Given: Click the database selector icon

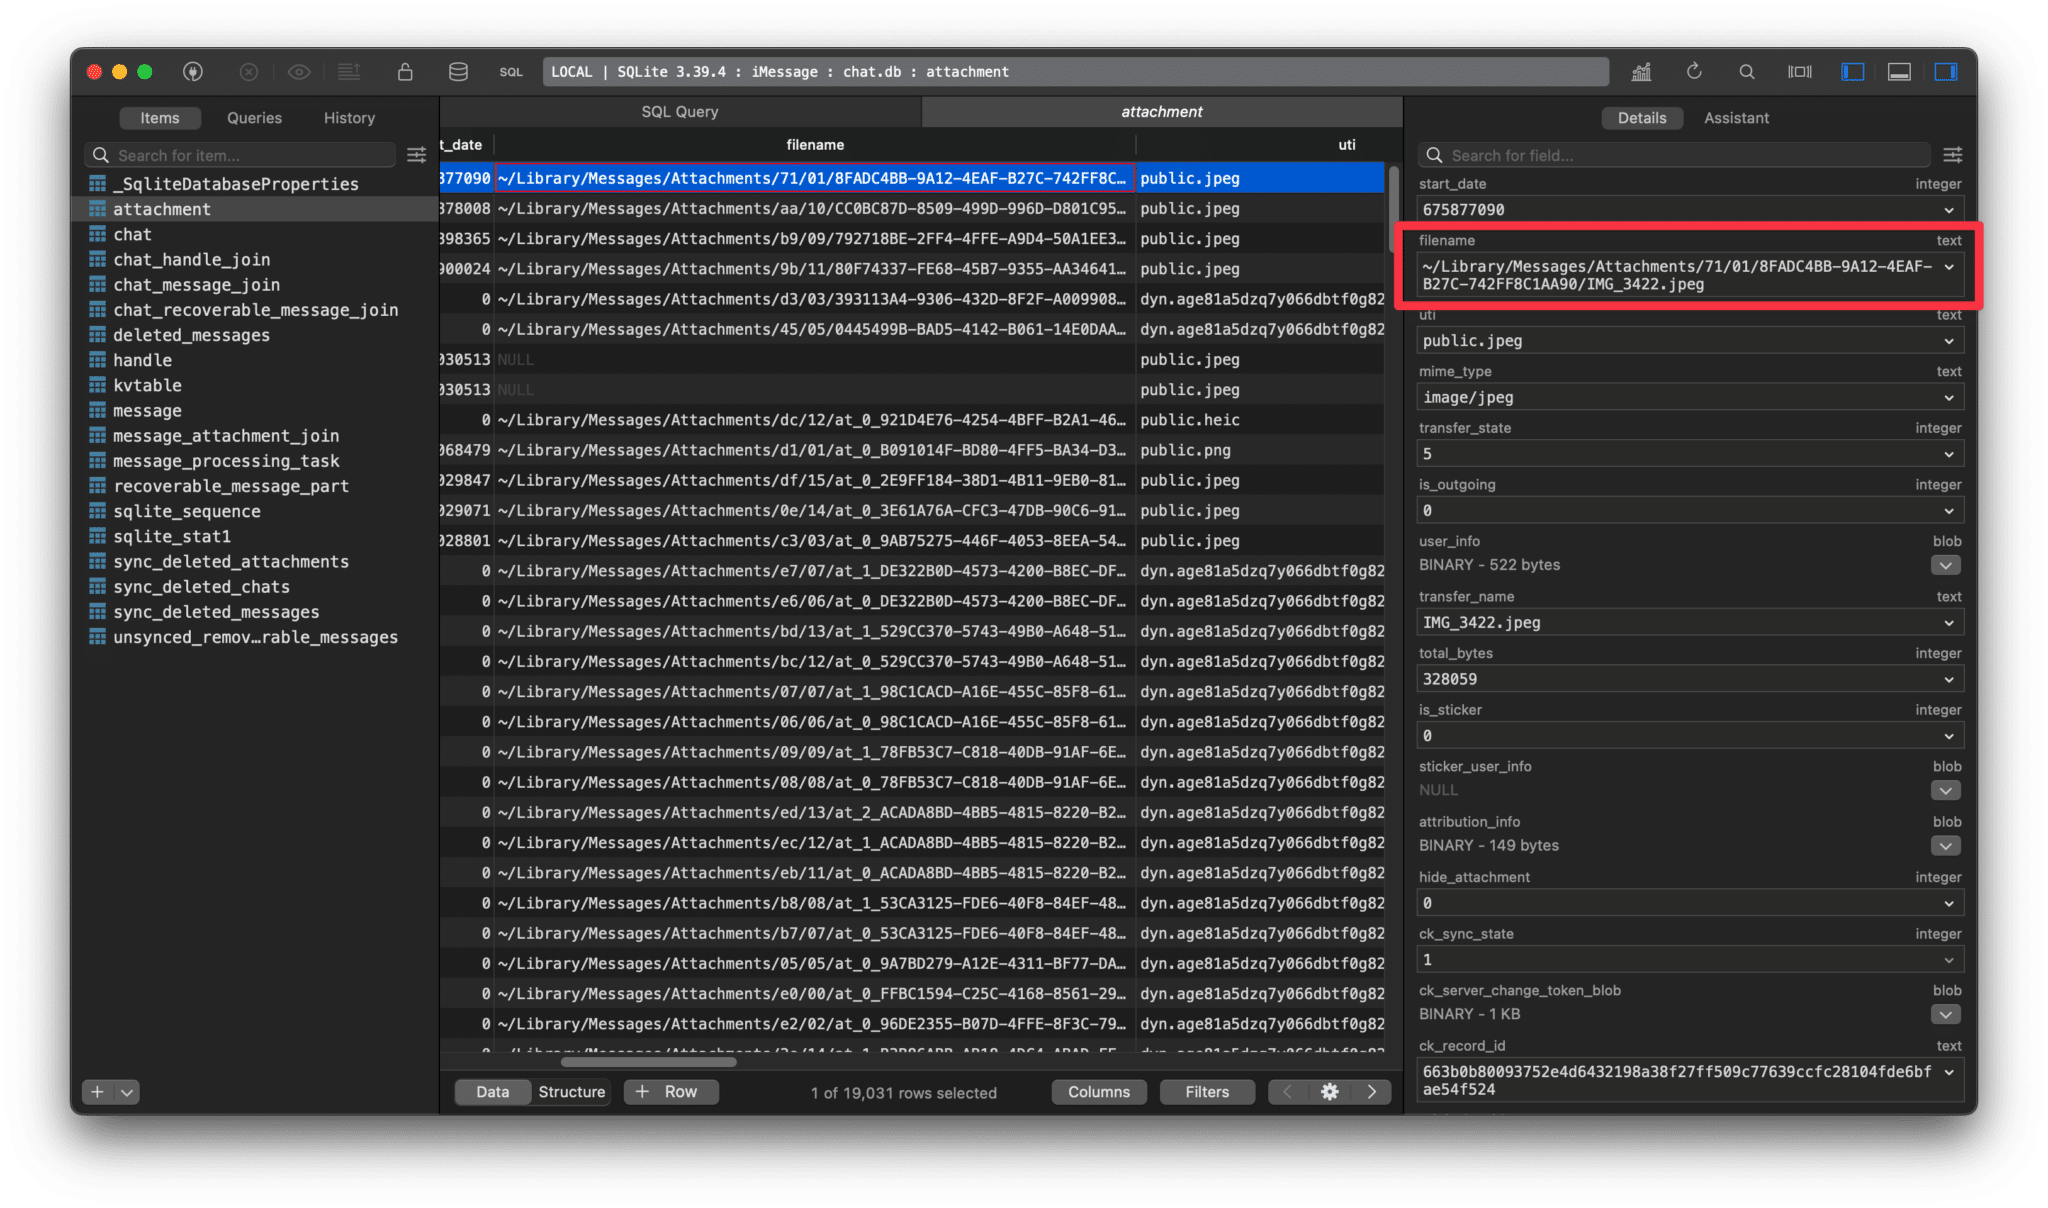Looking at the screenshot, I should point(458,71).
